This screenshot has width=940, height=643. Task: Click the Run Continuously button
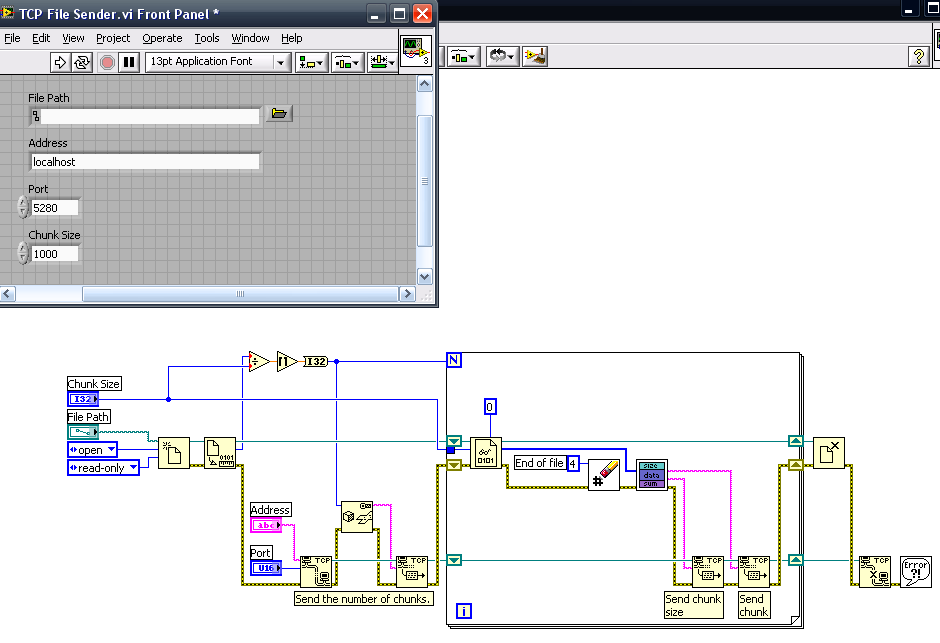(81, 62)
